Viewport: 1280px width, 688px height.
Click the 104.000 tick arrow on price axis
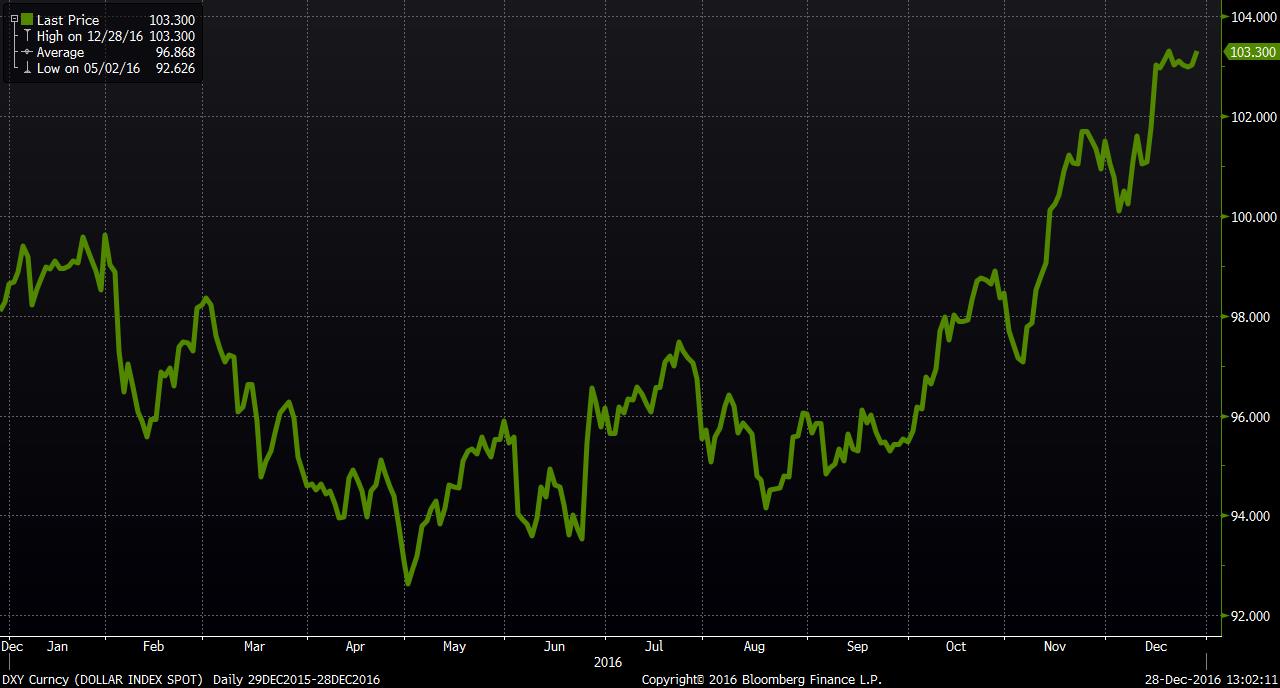tap(1225, 17)
